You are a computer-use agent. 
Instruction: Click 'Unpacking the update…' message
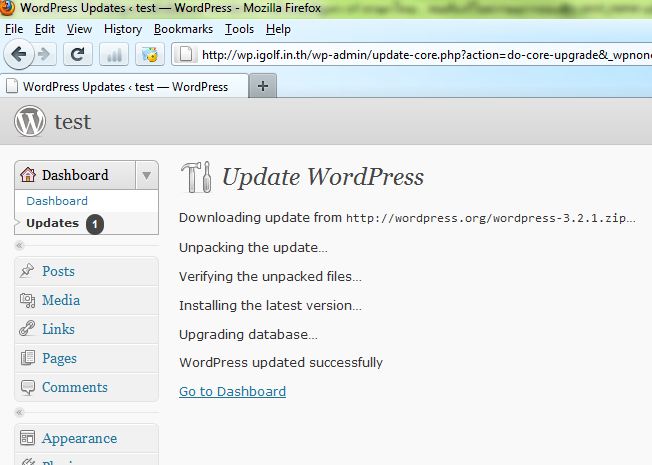point(253,247)
